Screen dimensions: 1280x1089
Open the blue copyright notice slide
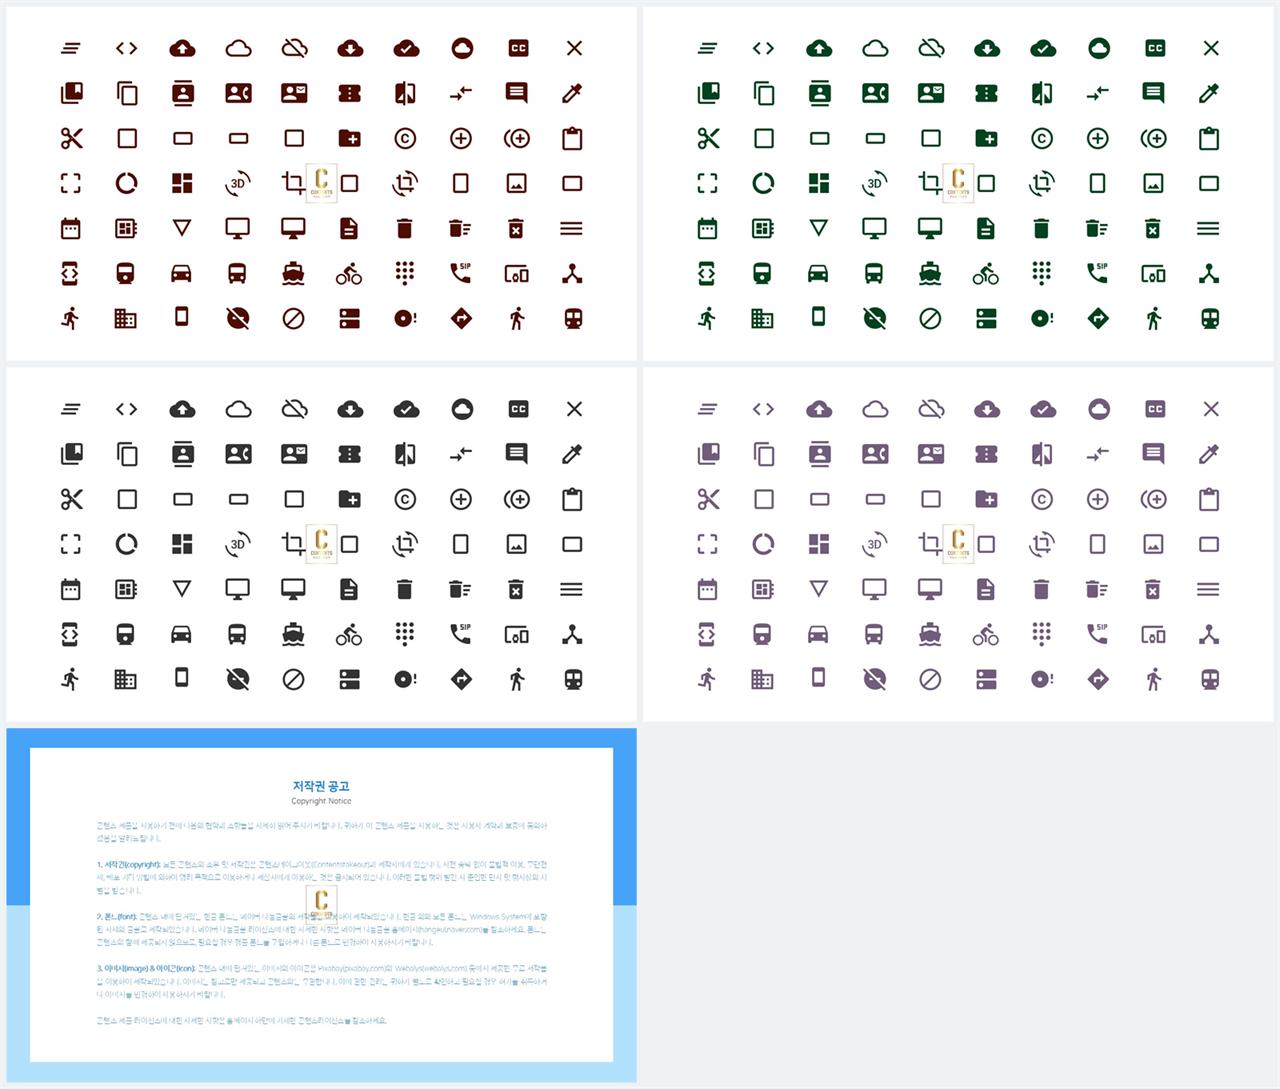[x=321, y=905]
